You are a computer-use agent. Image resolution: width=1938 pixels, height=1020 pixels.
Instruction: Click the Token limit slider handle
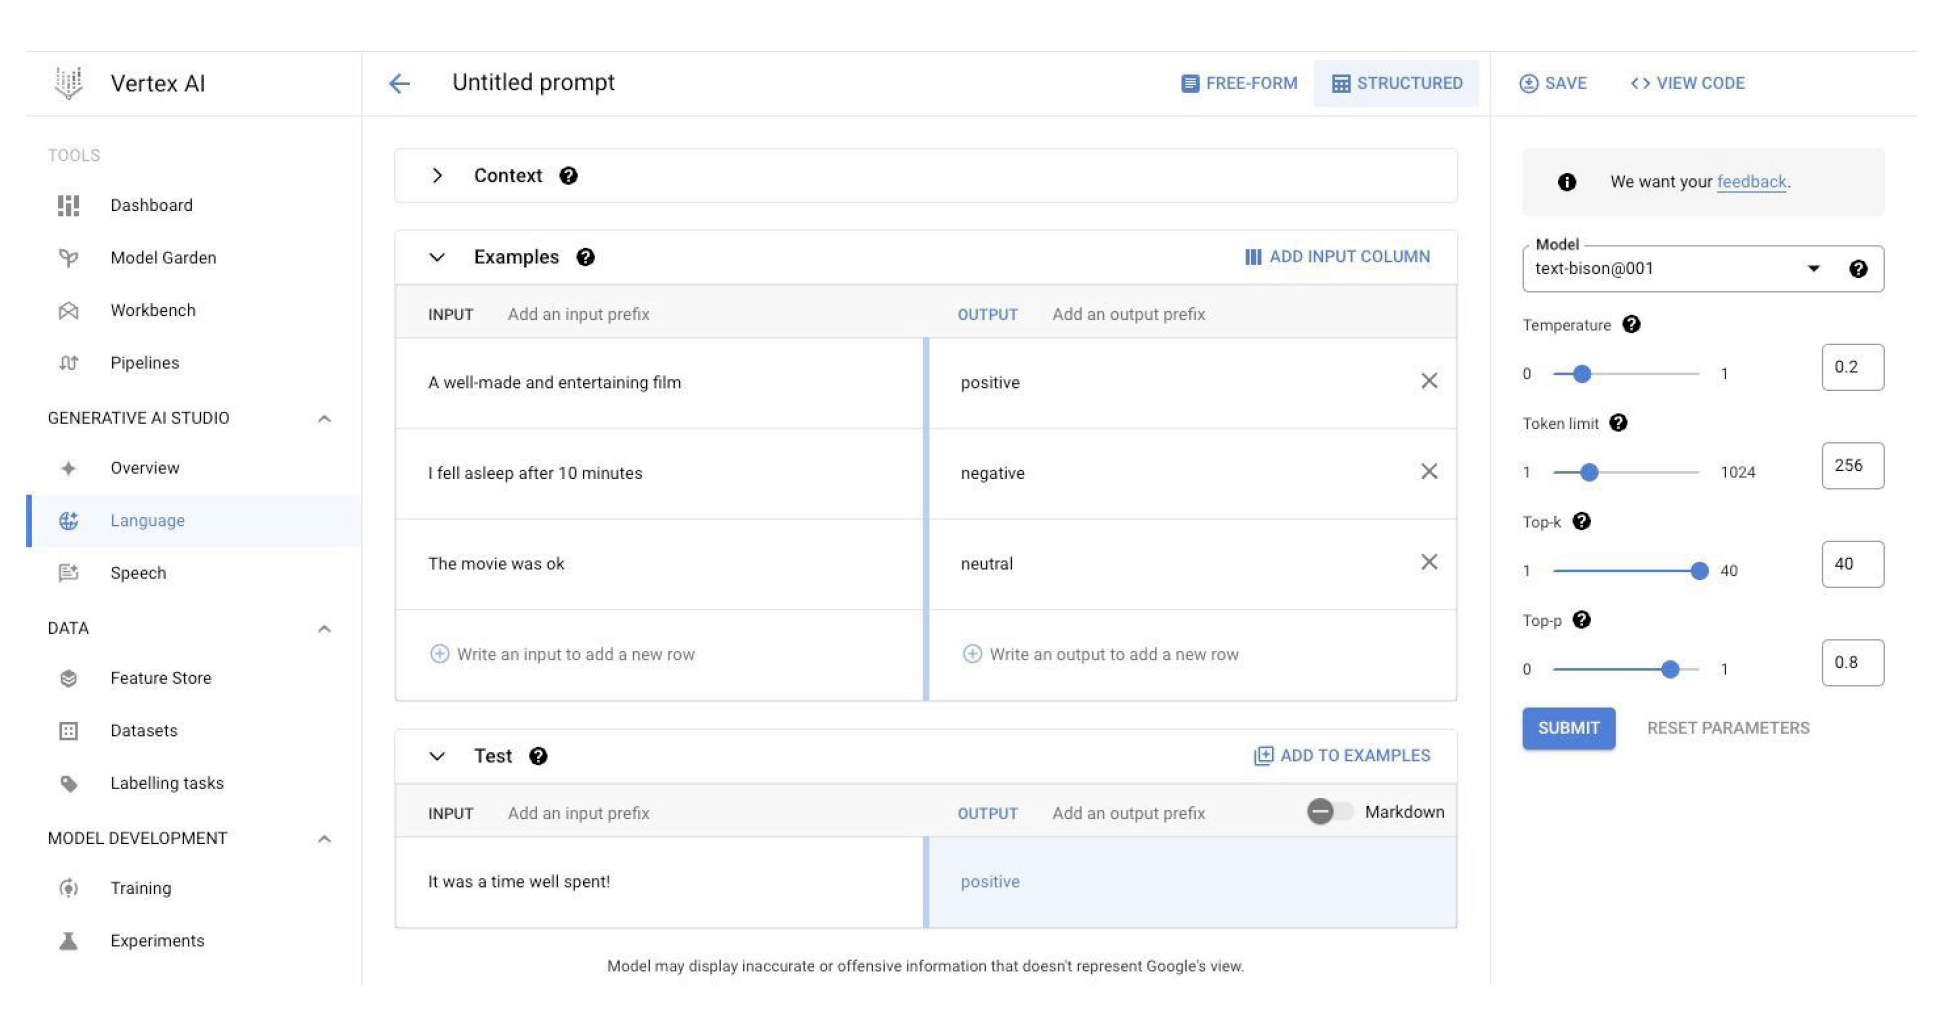point(1589,472)
